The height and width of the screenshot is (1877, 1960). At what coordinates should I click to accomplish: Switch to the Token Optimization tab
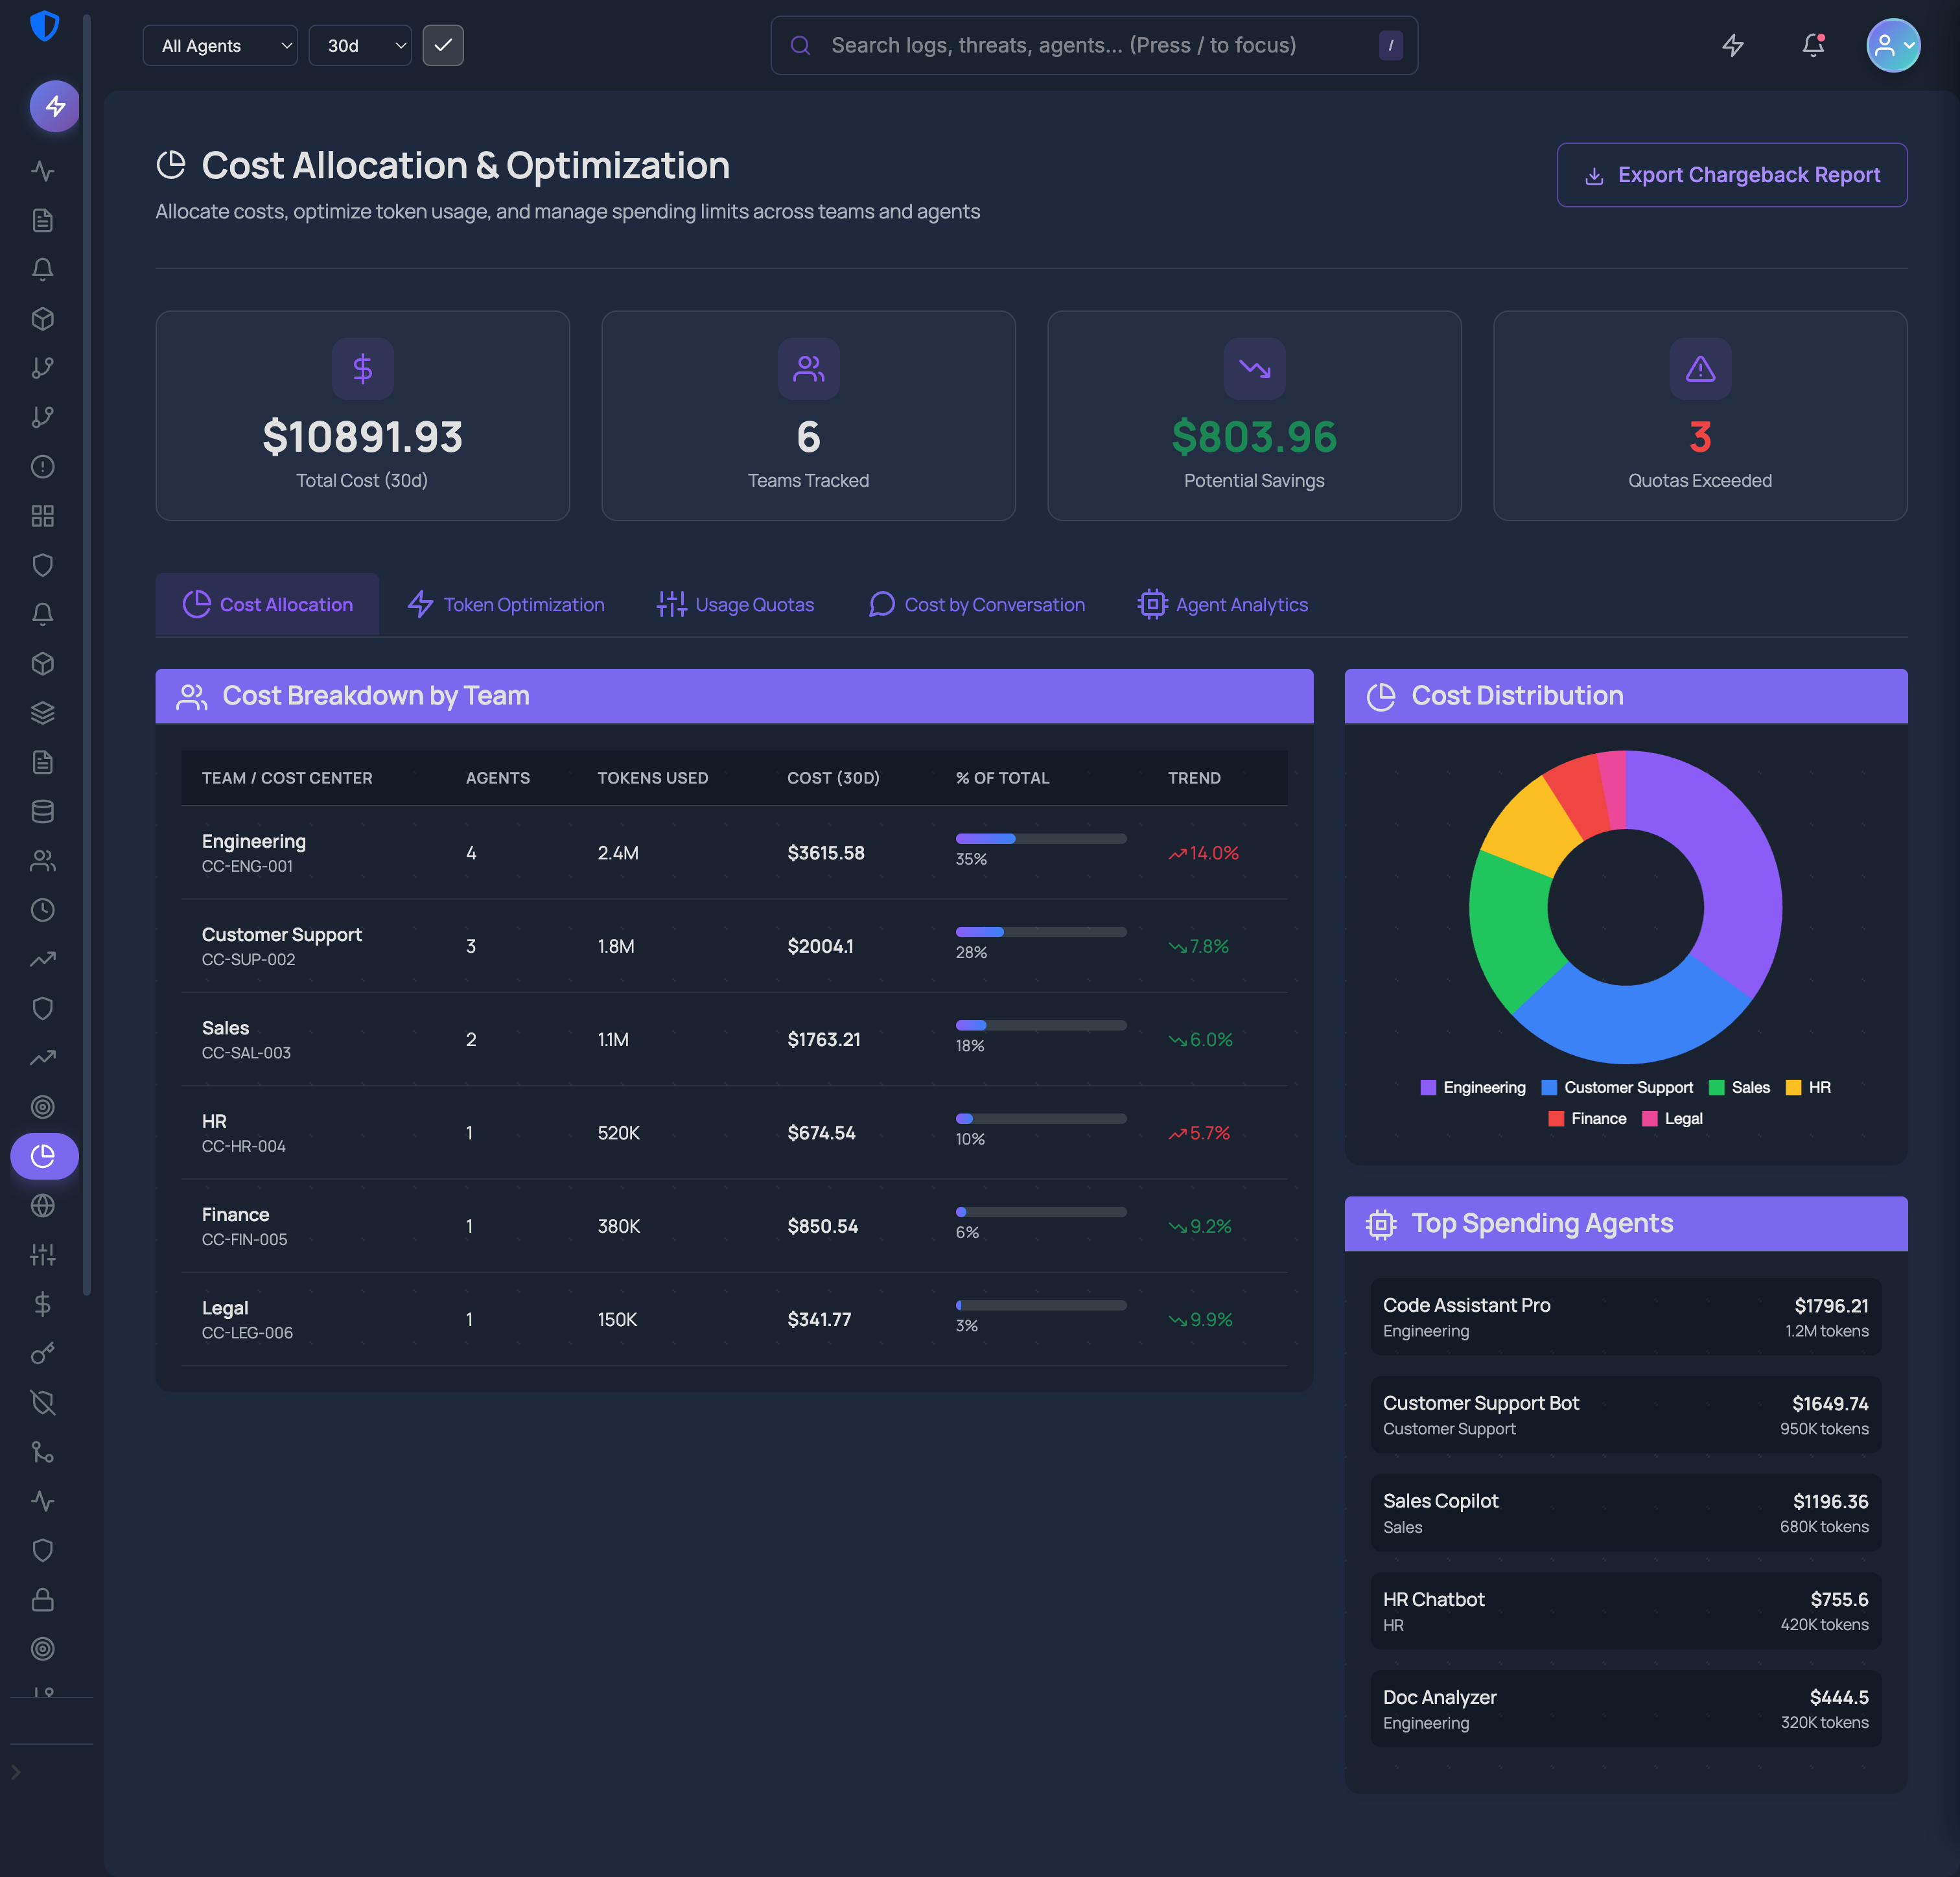[x=506, y=604]
